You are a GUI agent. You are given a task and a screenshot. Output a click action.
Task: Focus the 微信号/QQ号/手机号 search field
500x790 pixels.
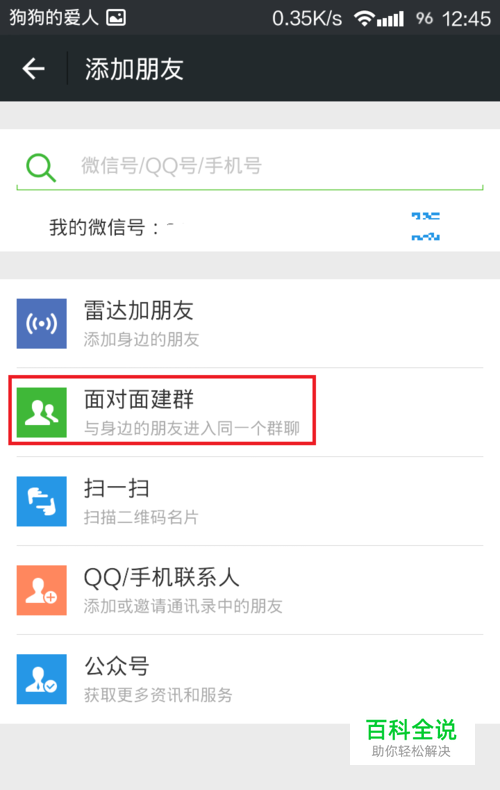pos(250,166)
